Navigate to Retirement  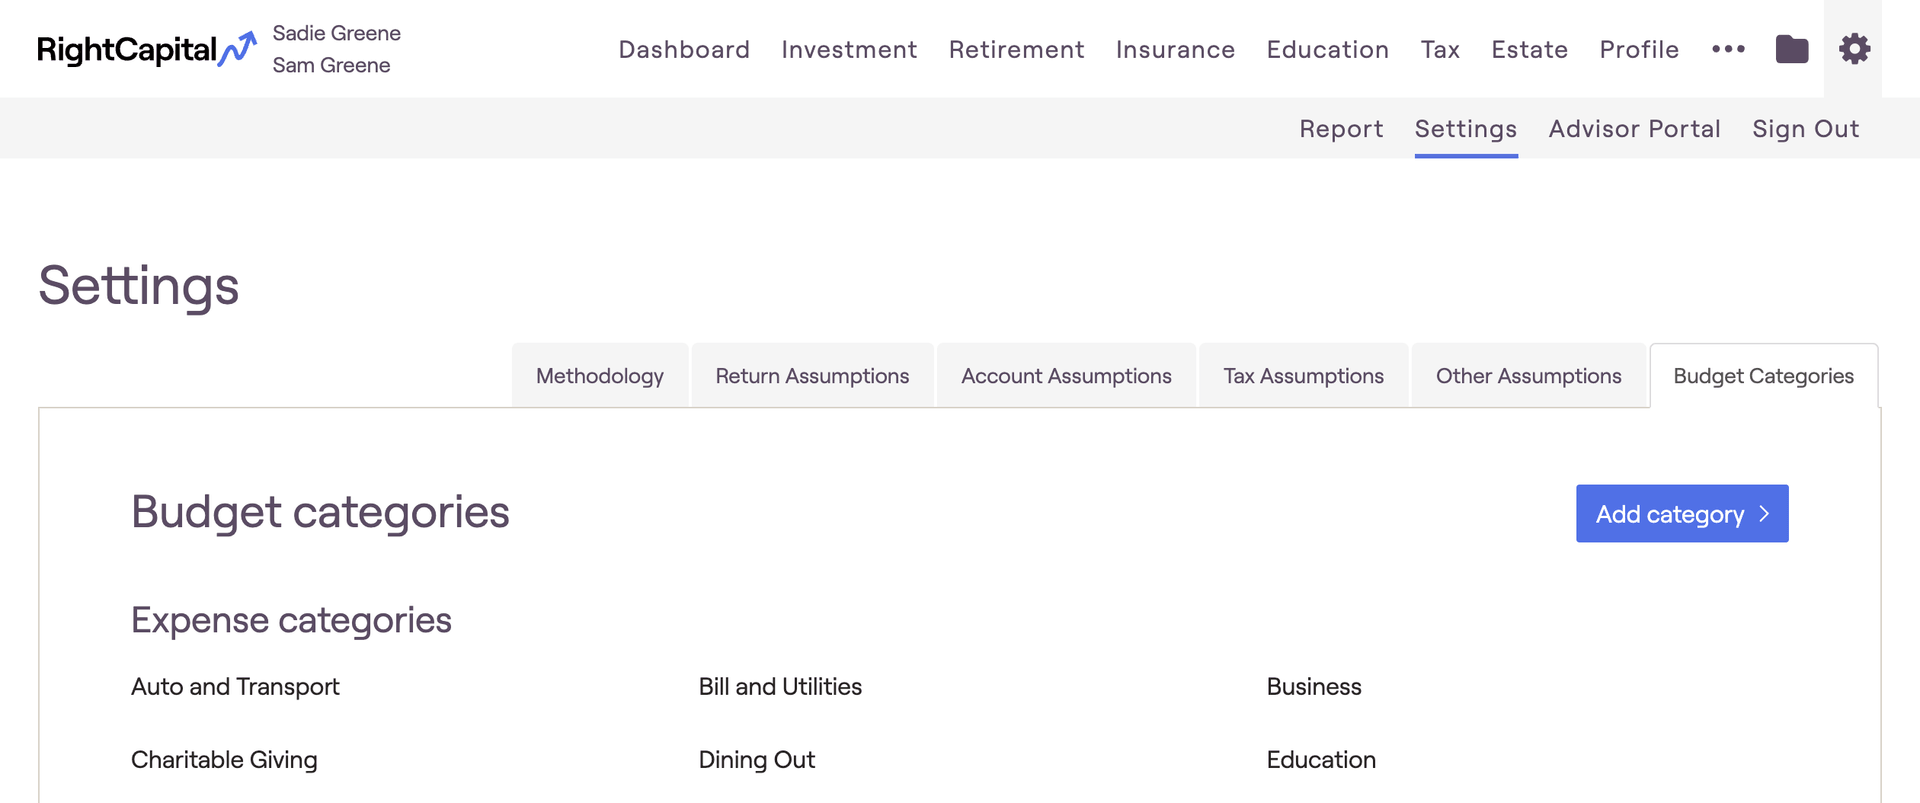(1016, 49)
